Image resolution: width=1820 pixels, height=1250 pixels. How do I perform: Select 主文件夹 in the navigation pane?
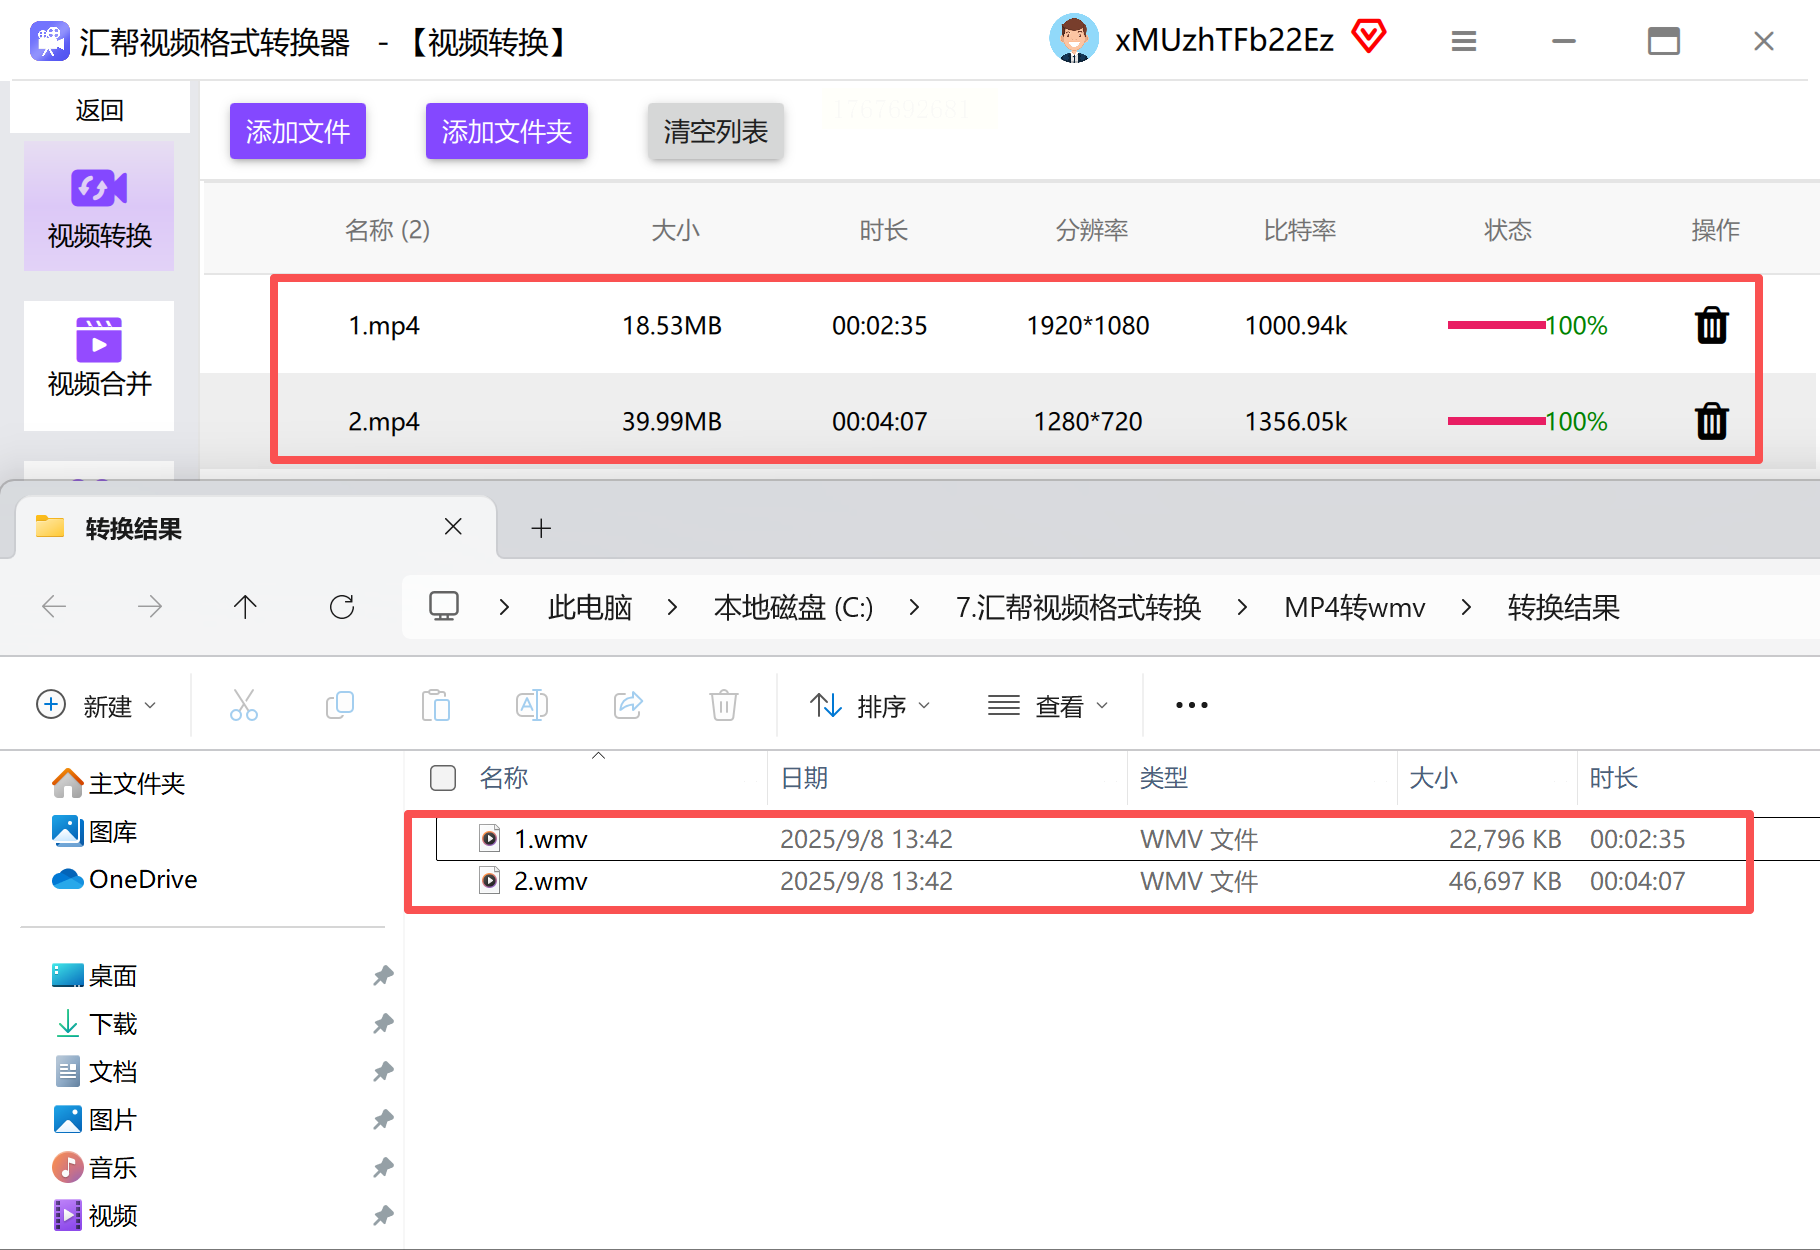point(119,783)
